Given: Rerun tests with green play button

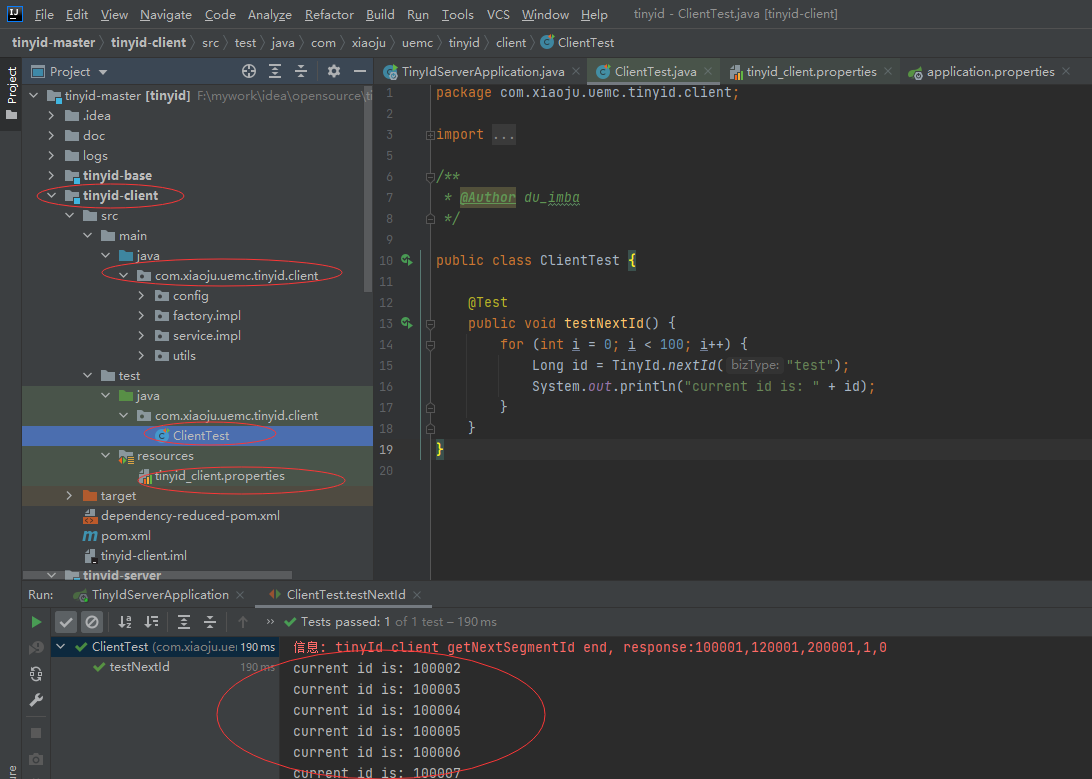Looking at the screenshot, I should coord(36,622).
